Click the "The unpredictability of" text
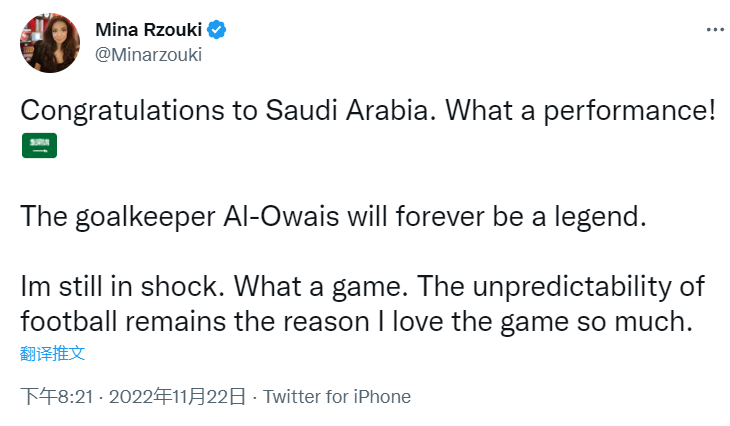 click(563, 288)
